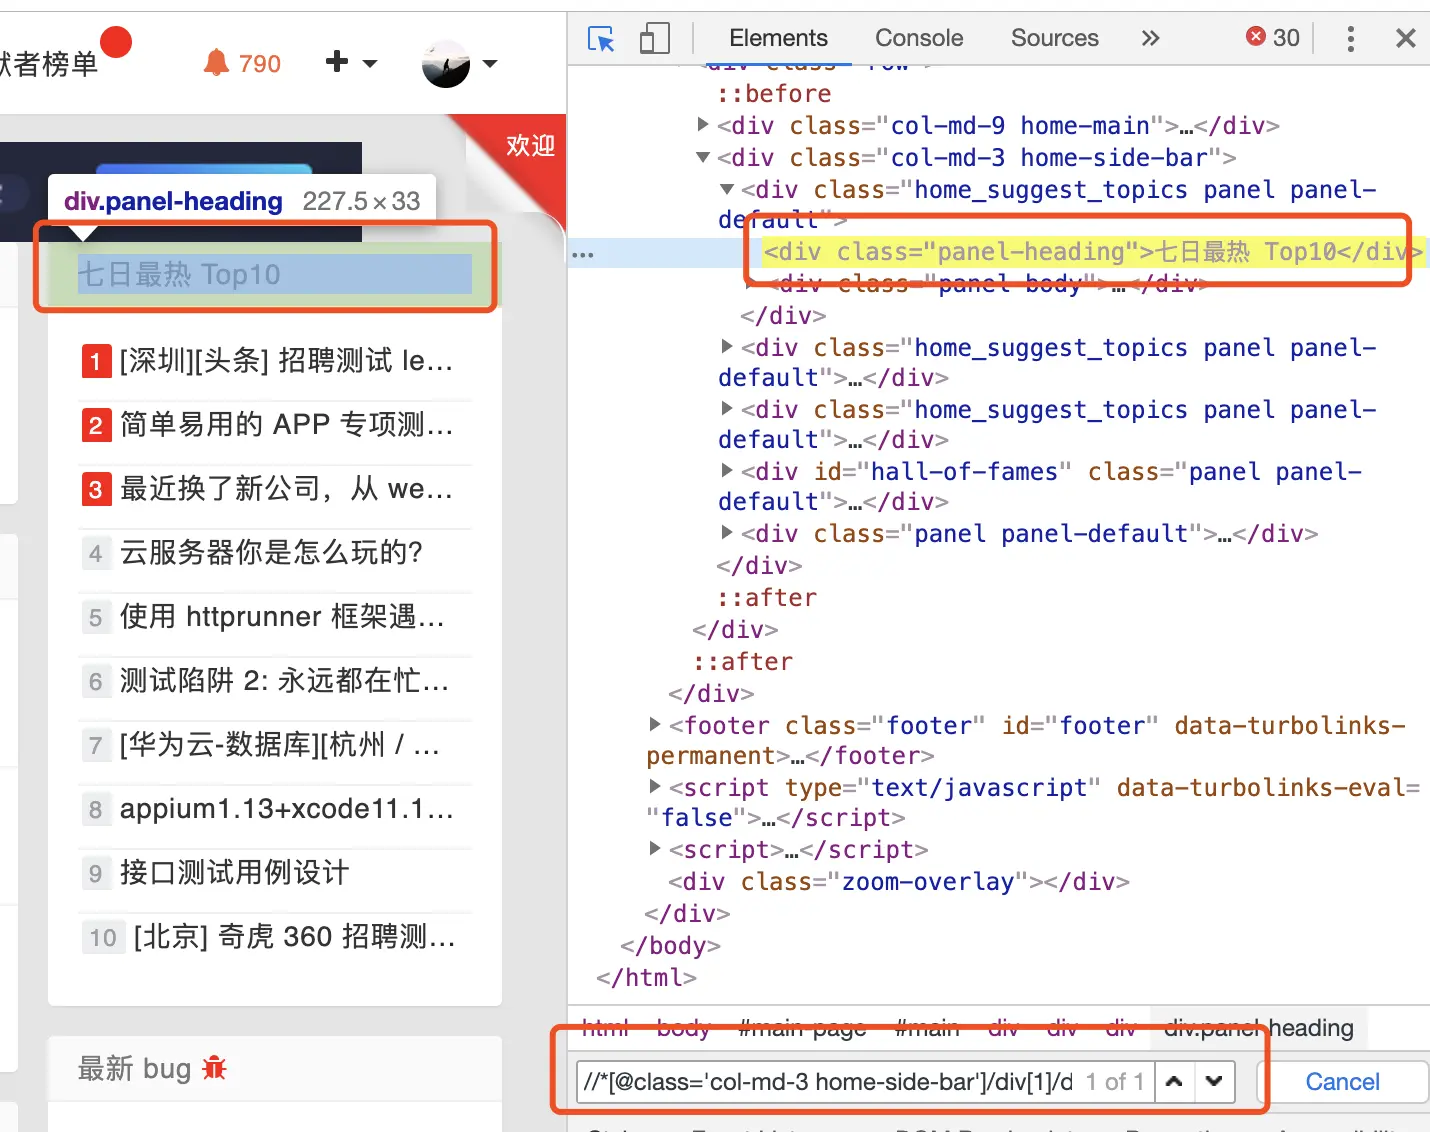Select the #main-page breadcrumb item
Image resolution: width=1430 pixels, height=1132 pixels.
point(802,1028)
